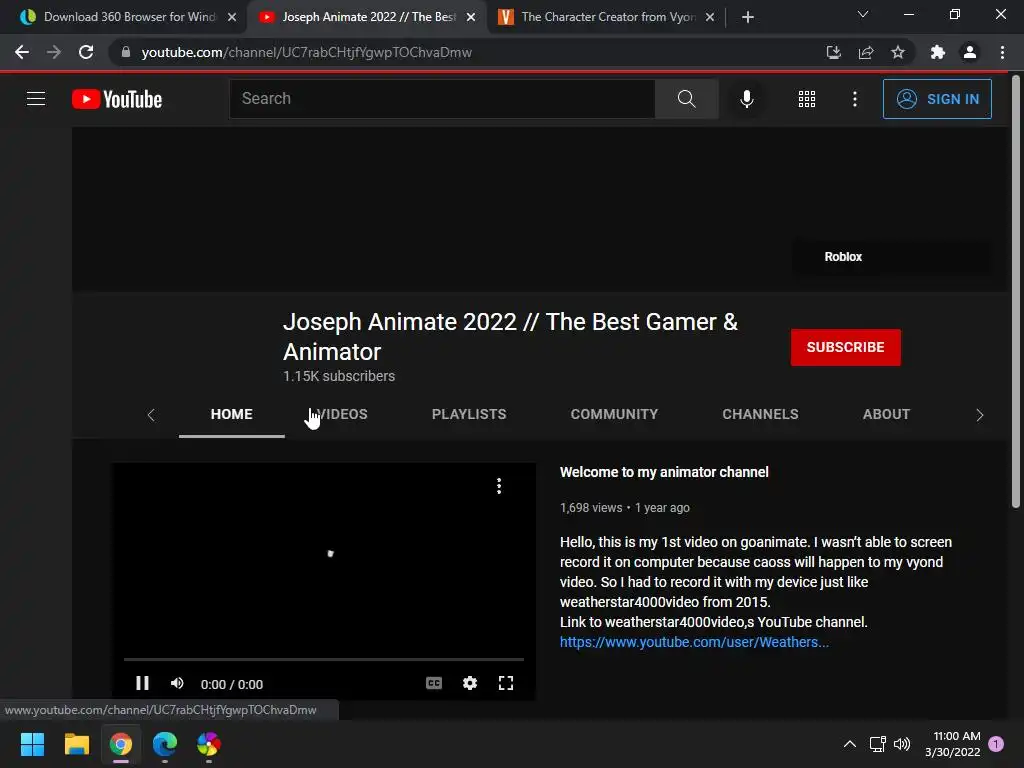Reload the current page
This screenshot has width=1024, height=768.
(x=86, y=52)
